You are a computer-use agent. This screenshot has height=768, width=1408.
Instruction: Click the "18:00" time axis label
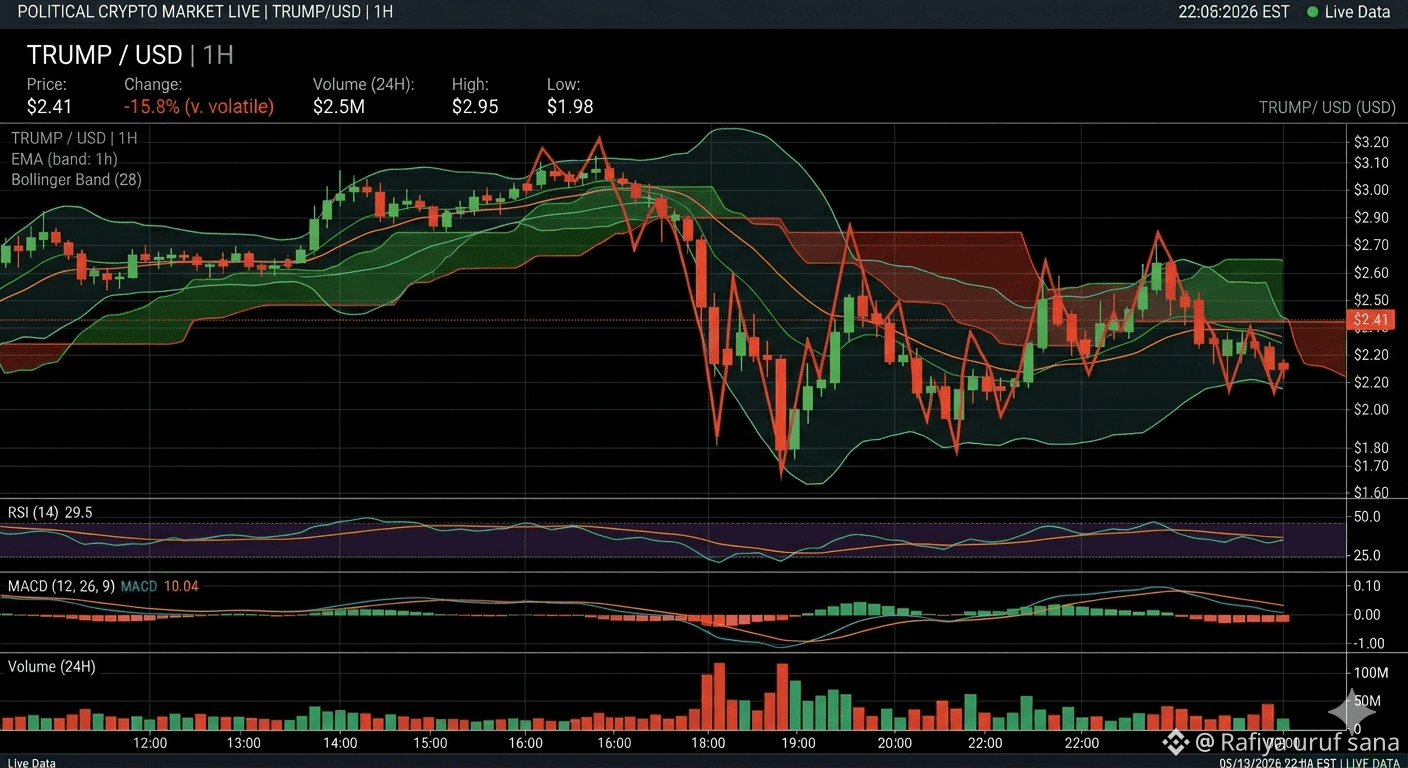(708, 744)
